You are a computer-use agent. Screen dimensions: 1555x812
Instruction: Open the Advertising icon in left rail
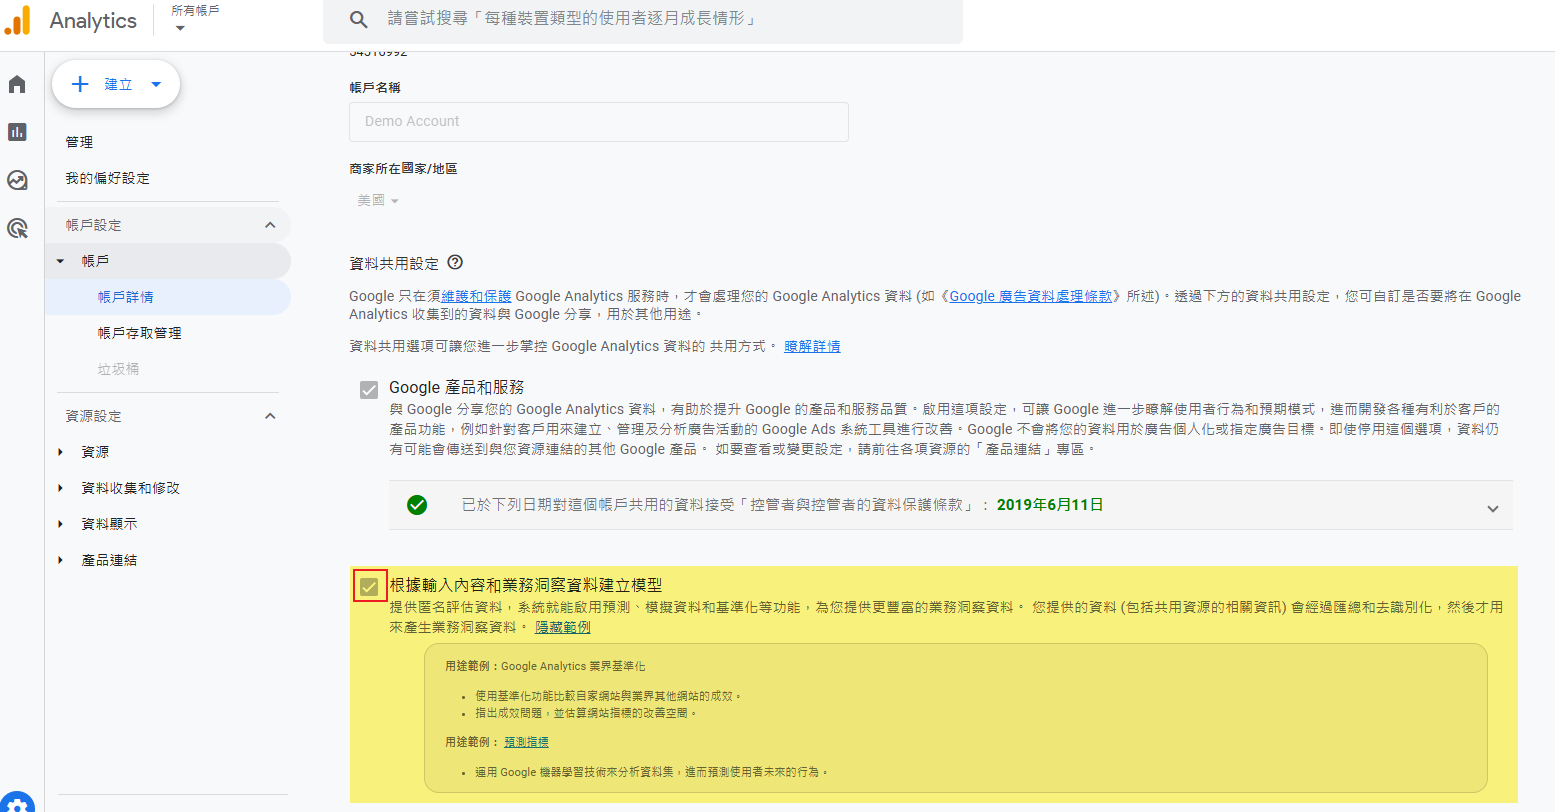pyautogui.click(x=17, y=228)
